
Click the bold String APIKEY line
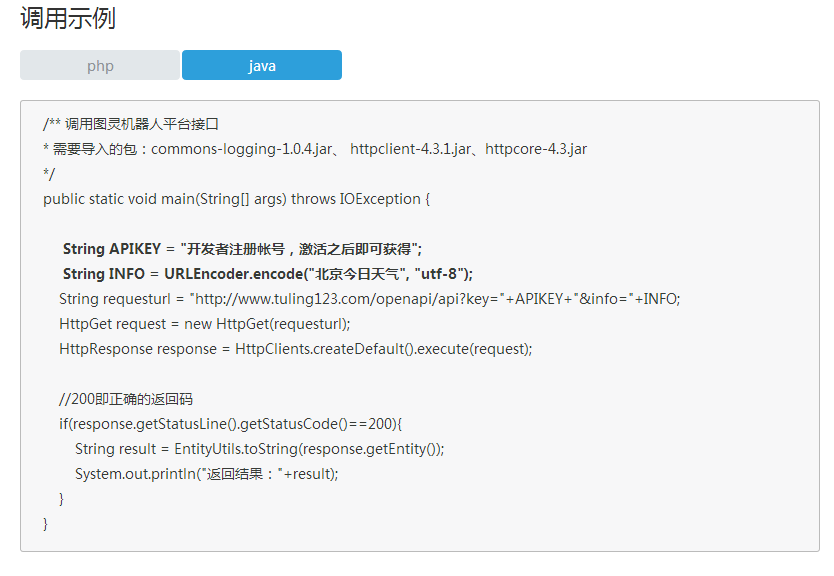point(243,249)
